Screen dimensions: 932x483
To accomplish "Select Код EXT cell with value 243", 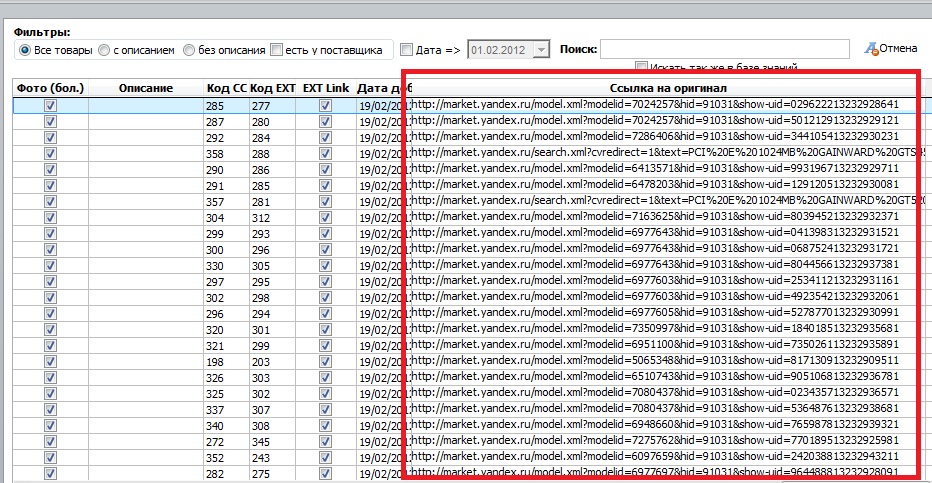I will click(272, 459).
